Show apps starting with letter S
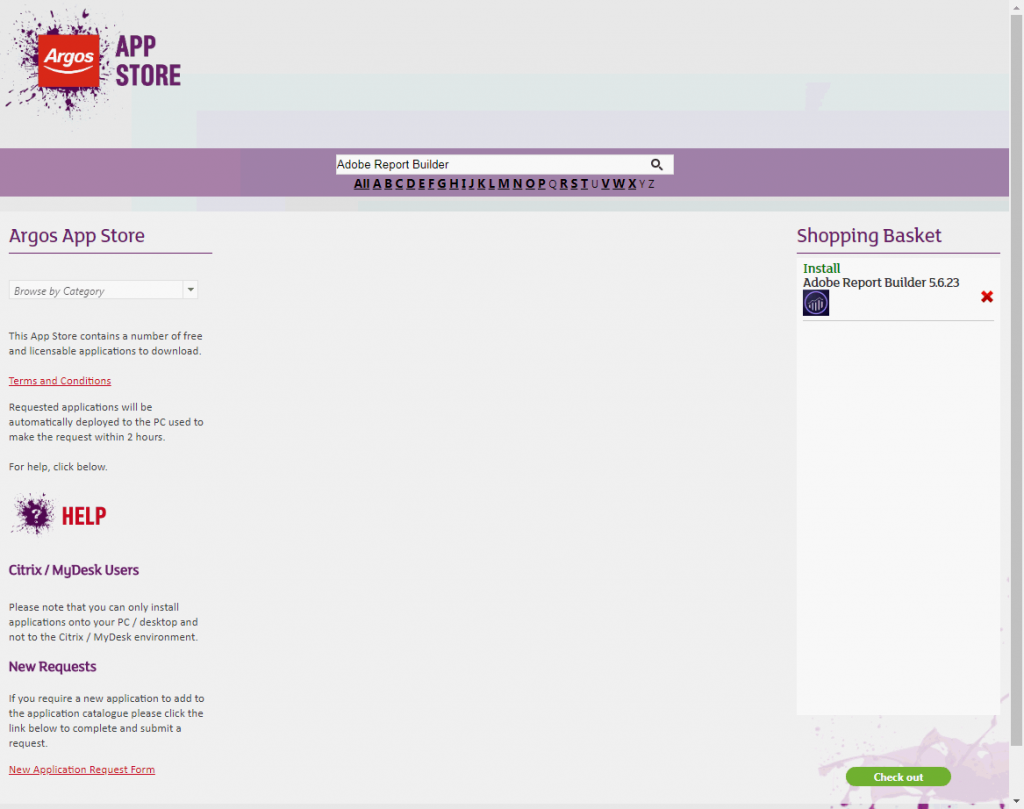 (574, 184)
